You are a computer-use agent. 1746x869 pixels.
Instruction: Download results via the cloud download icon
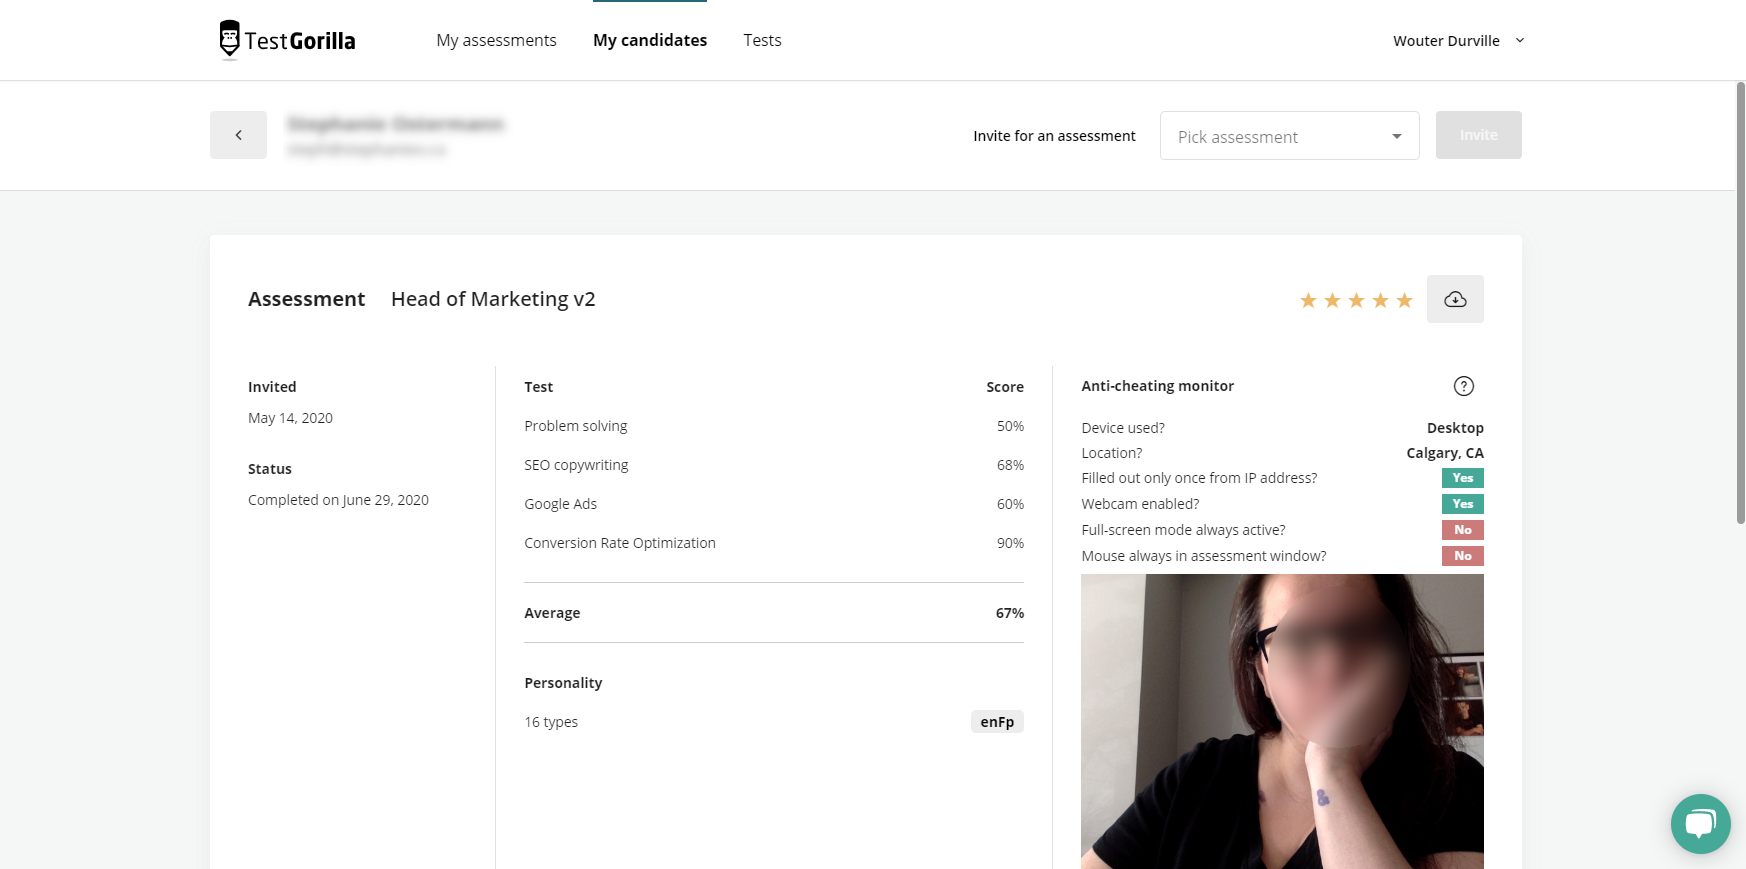pos(1455,299)
